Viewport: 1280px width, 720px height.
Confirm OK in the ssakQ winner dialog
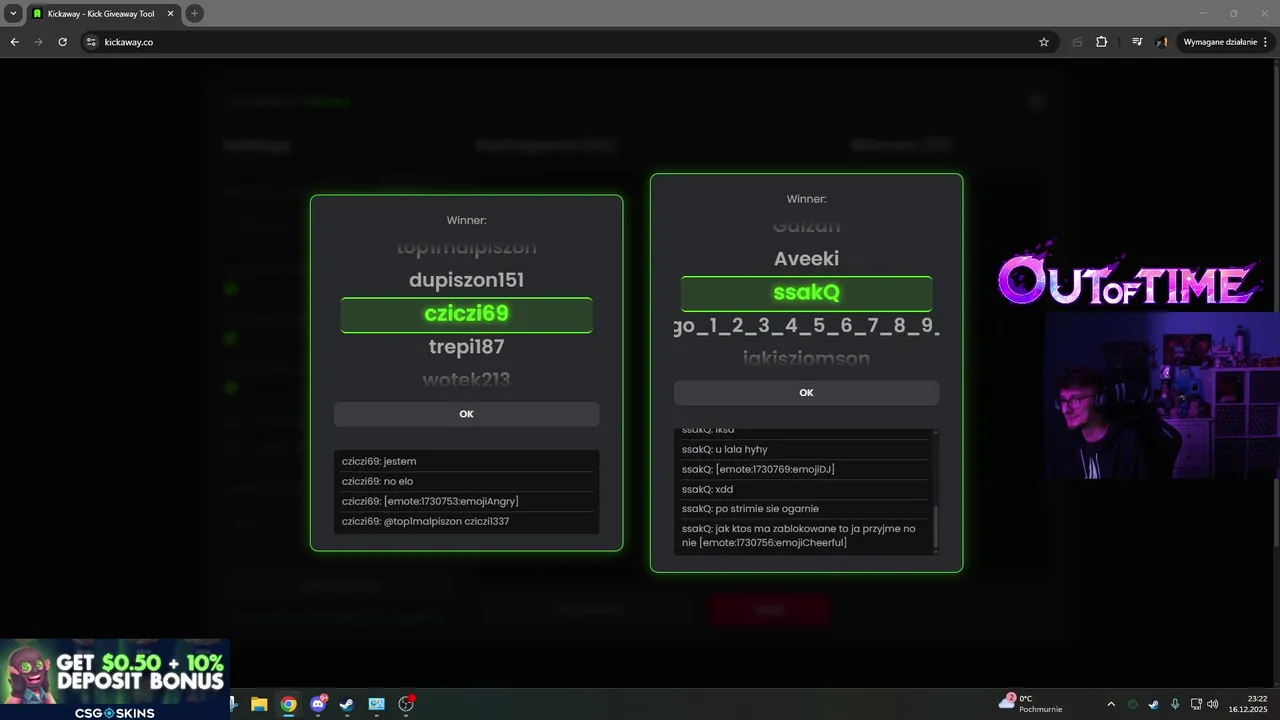(806, 393)
